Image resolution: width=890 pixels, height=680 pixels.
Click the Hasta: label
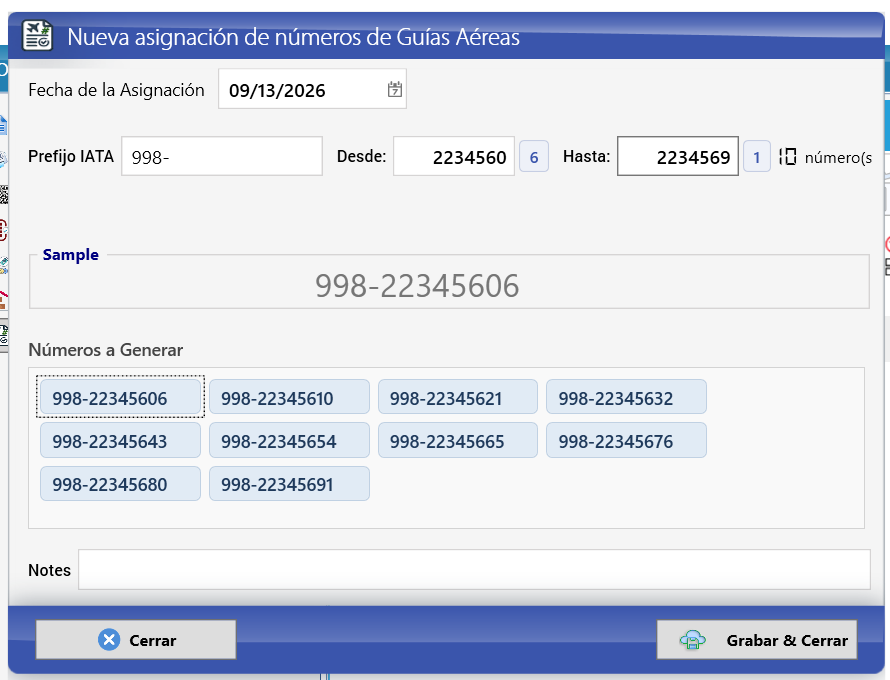pos(586,156)
